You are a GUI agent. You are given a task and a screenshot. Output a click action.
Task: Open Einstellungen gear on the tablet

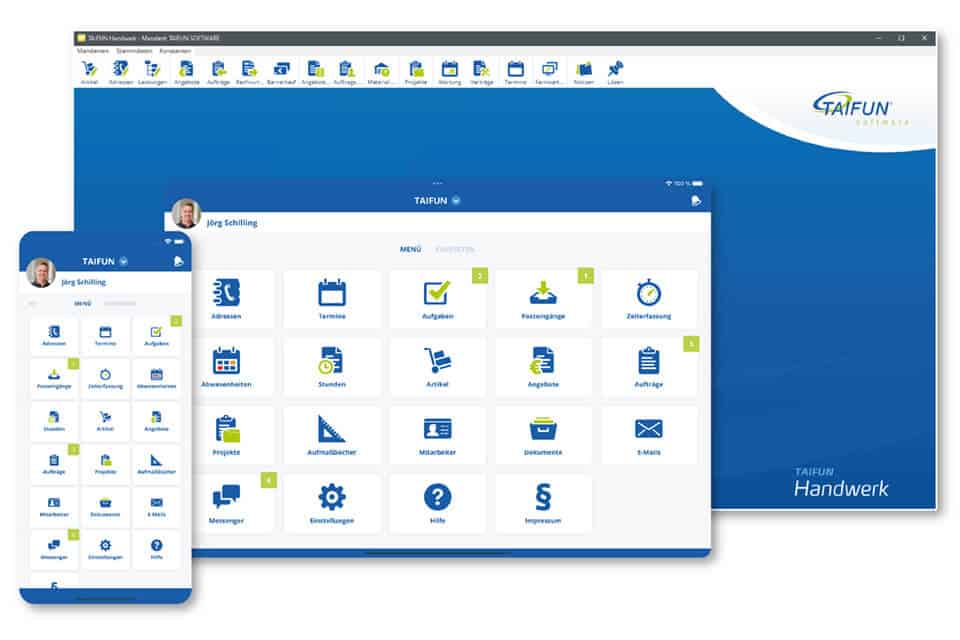click(332, 497)
